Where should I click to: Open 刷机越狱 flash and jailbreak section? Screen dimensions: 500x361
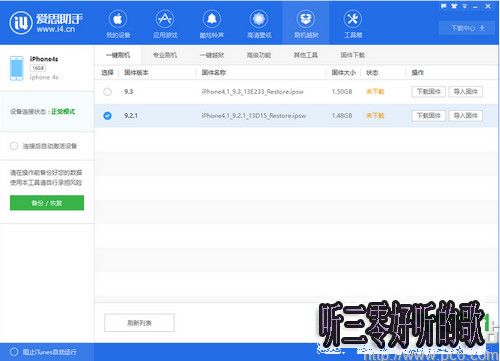pyautogui.click(x=306, y=24)
